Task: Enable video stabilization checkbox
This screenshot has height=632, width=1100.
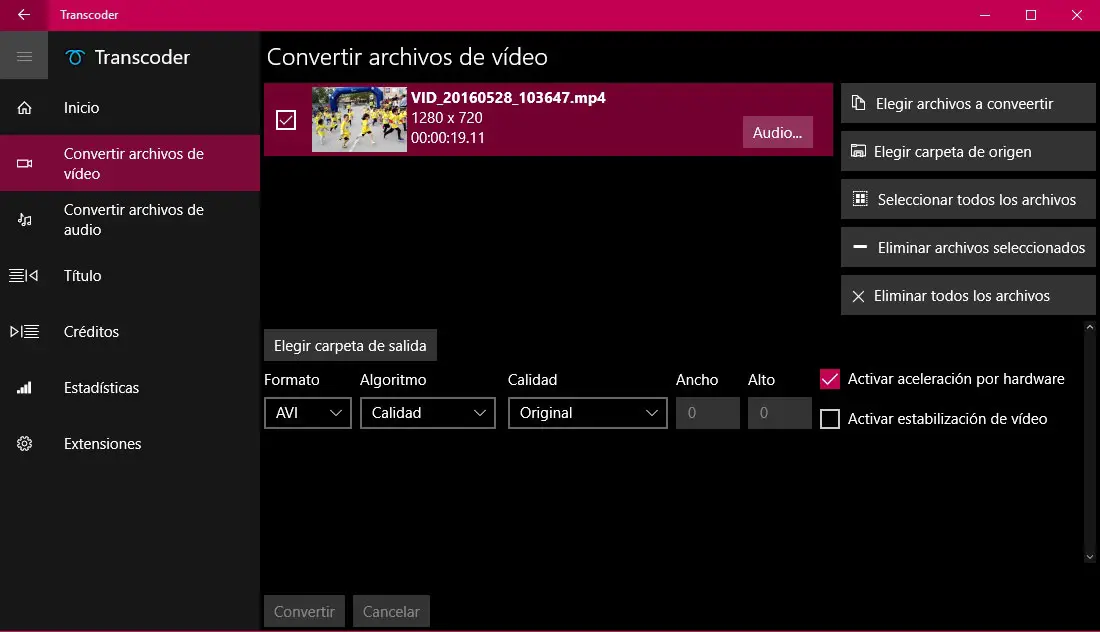Action: click(829, 419)
